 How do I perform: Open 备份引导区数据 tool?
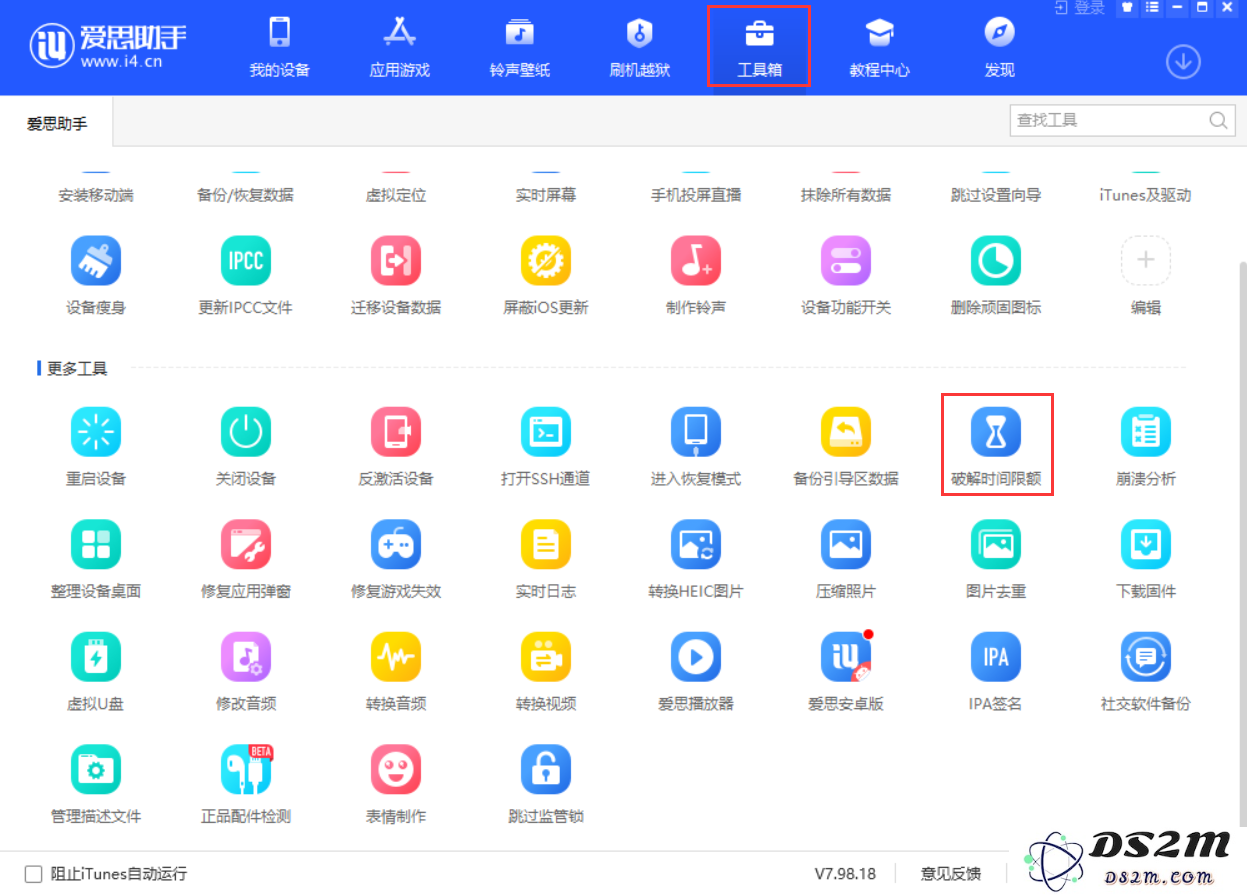point(846,432)
